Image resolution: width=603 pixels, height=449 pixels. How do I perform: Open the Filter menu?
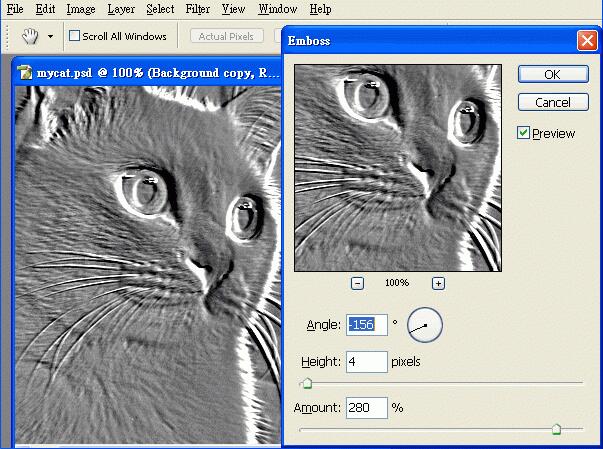click(197, 9)
